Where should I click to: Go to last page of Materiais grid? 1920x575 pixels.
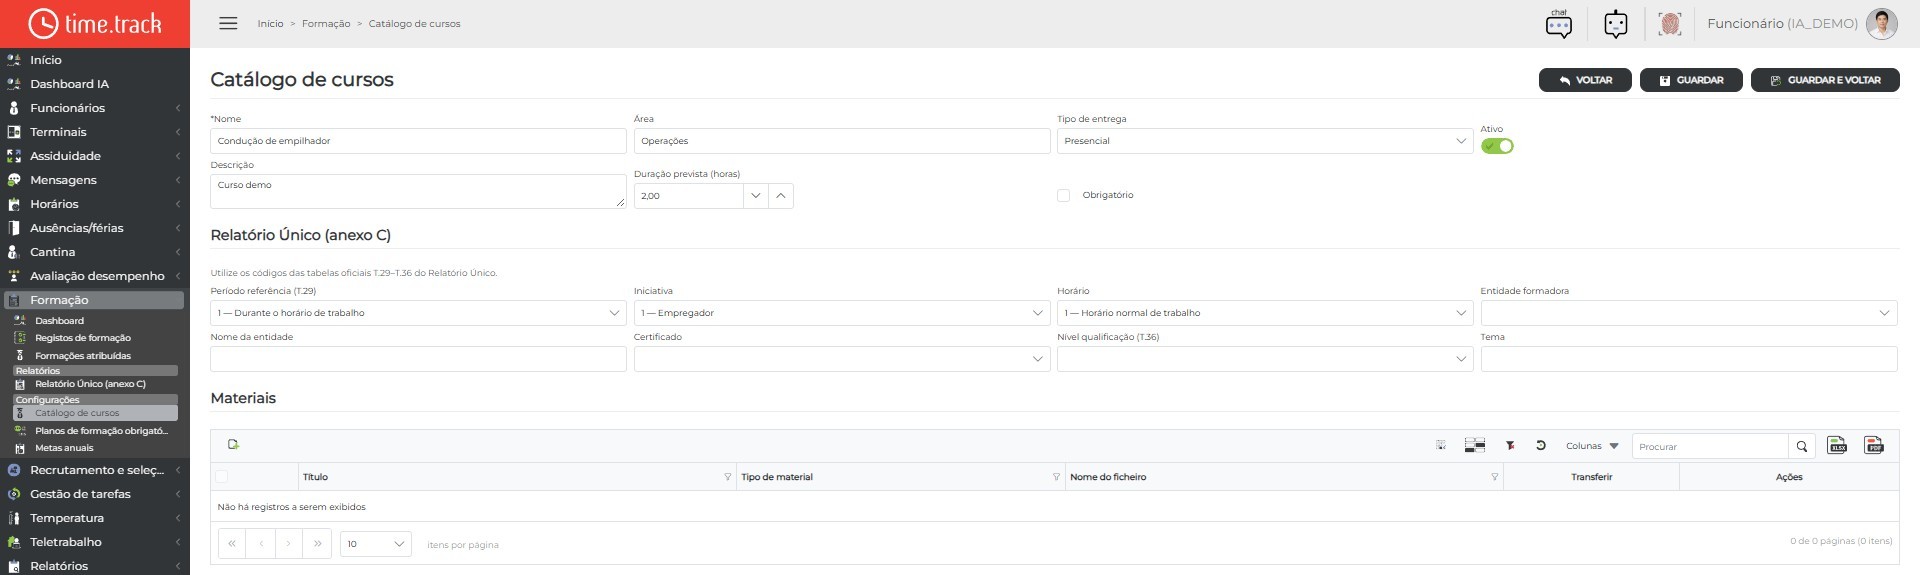pos(317,544)
